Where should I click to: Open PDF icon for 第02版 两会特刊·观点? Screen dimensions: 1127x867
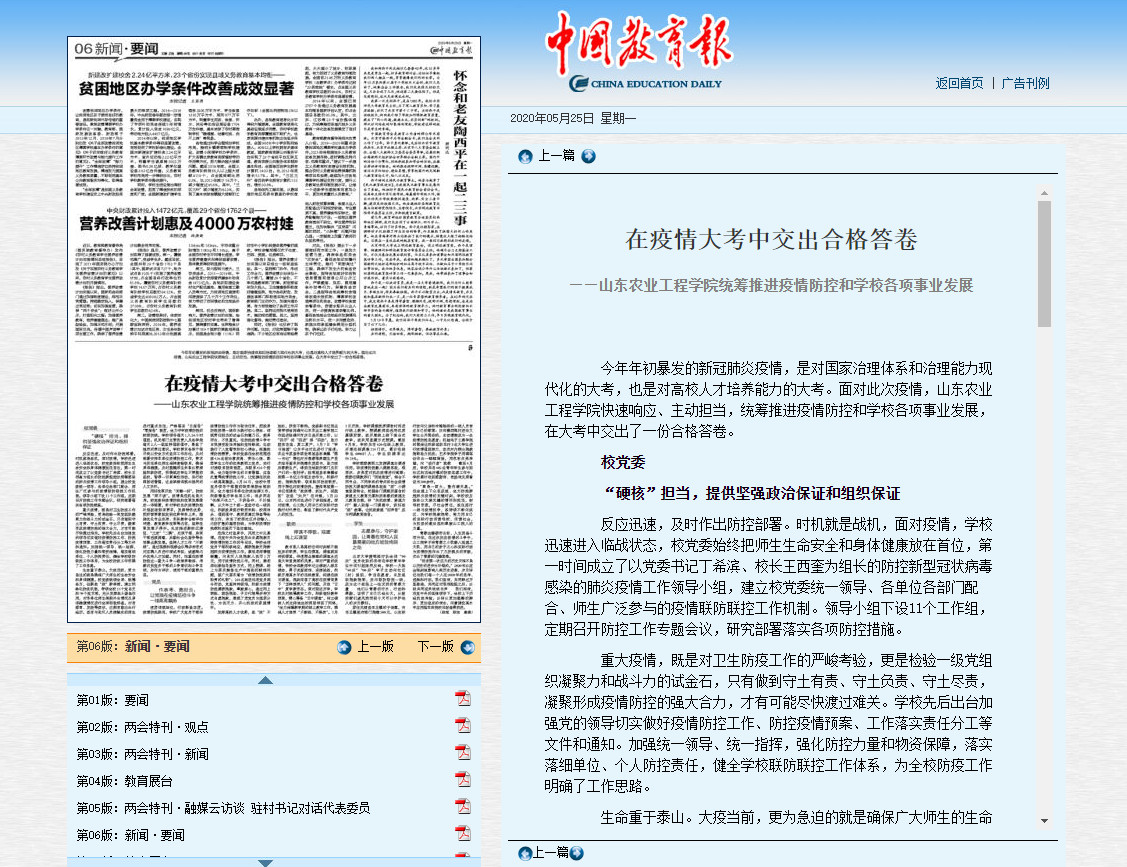tap(462, 725)
